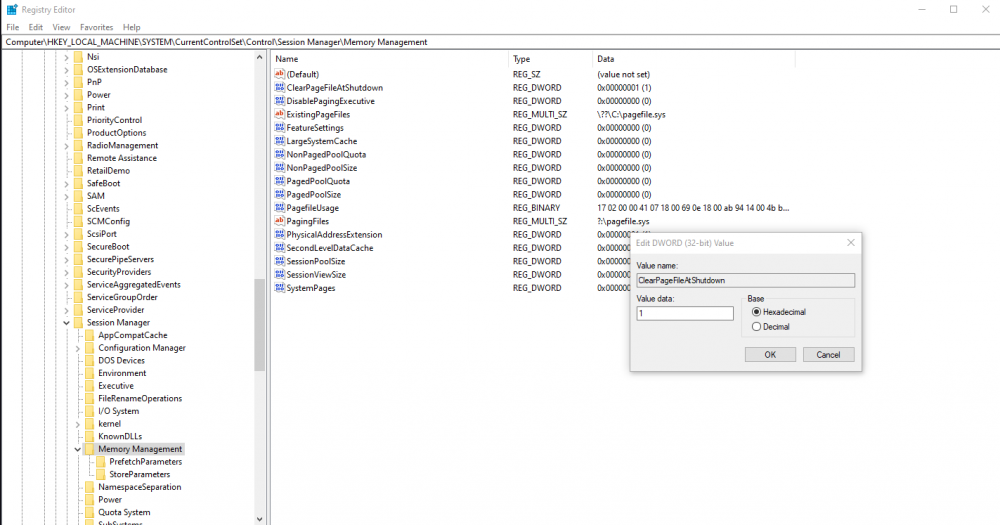Select the AppCompatCache tree item
This screenshot has width=1000, height=525.
[x=133, y=336]
